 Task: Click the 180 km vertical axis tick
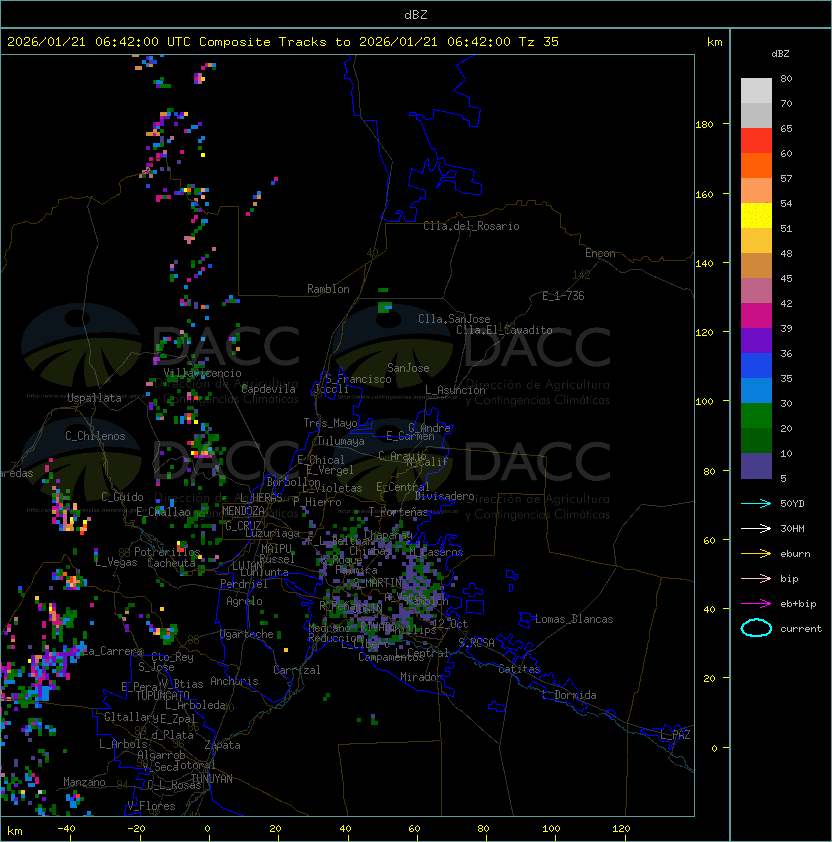coord(704,125)
